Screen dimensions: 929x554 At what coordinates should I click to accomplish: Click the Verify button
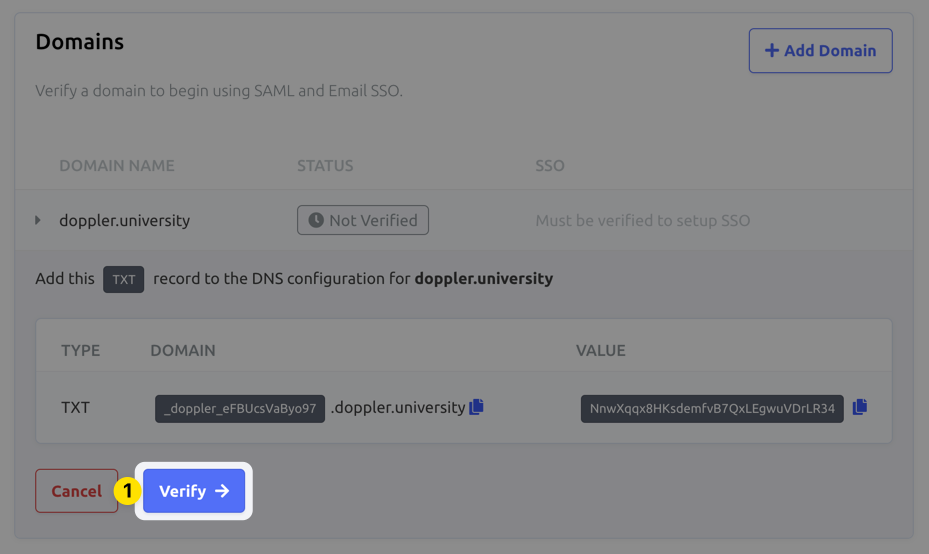194,491
